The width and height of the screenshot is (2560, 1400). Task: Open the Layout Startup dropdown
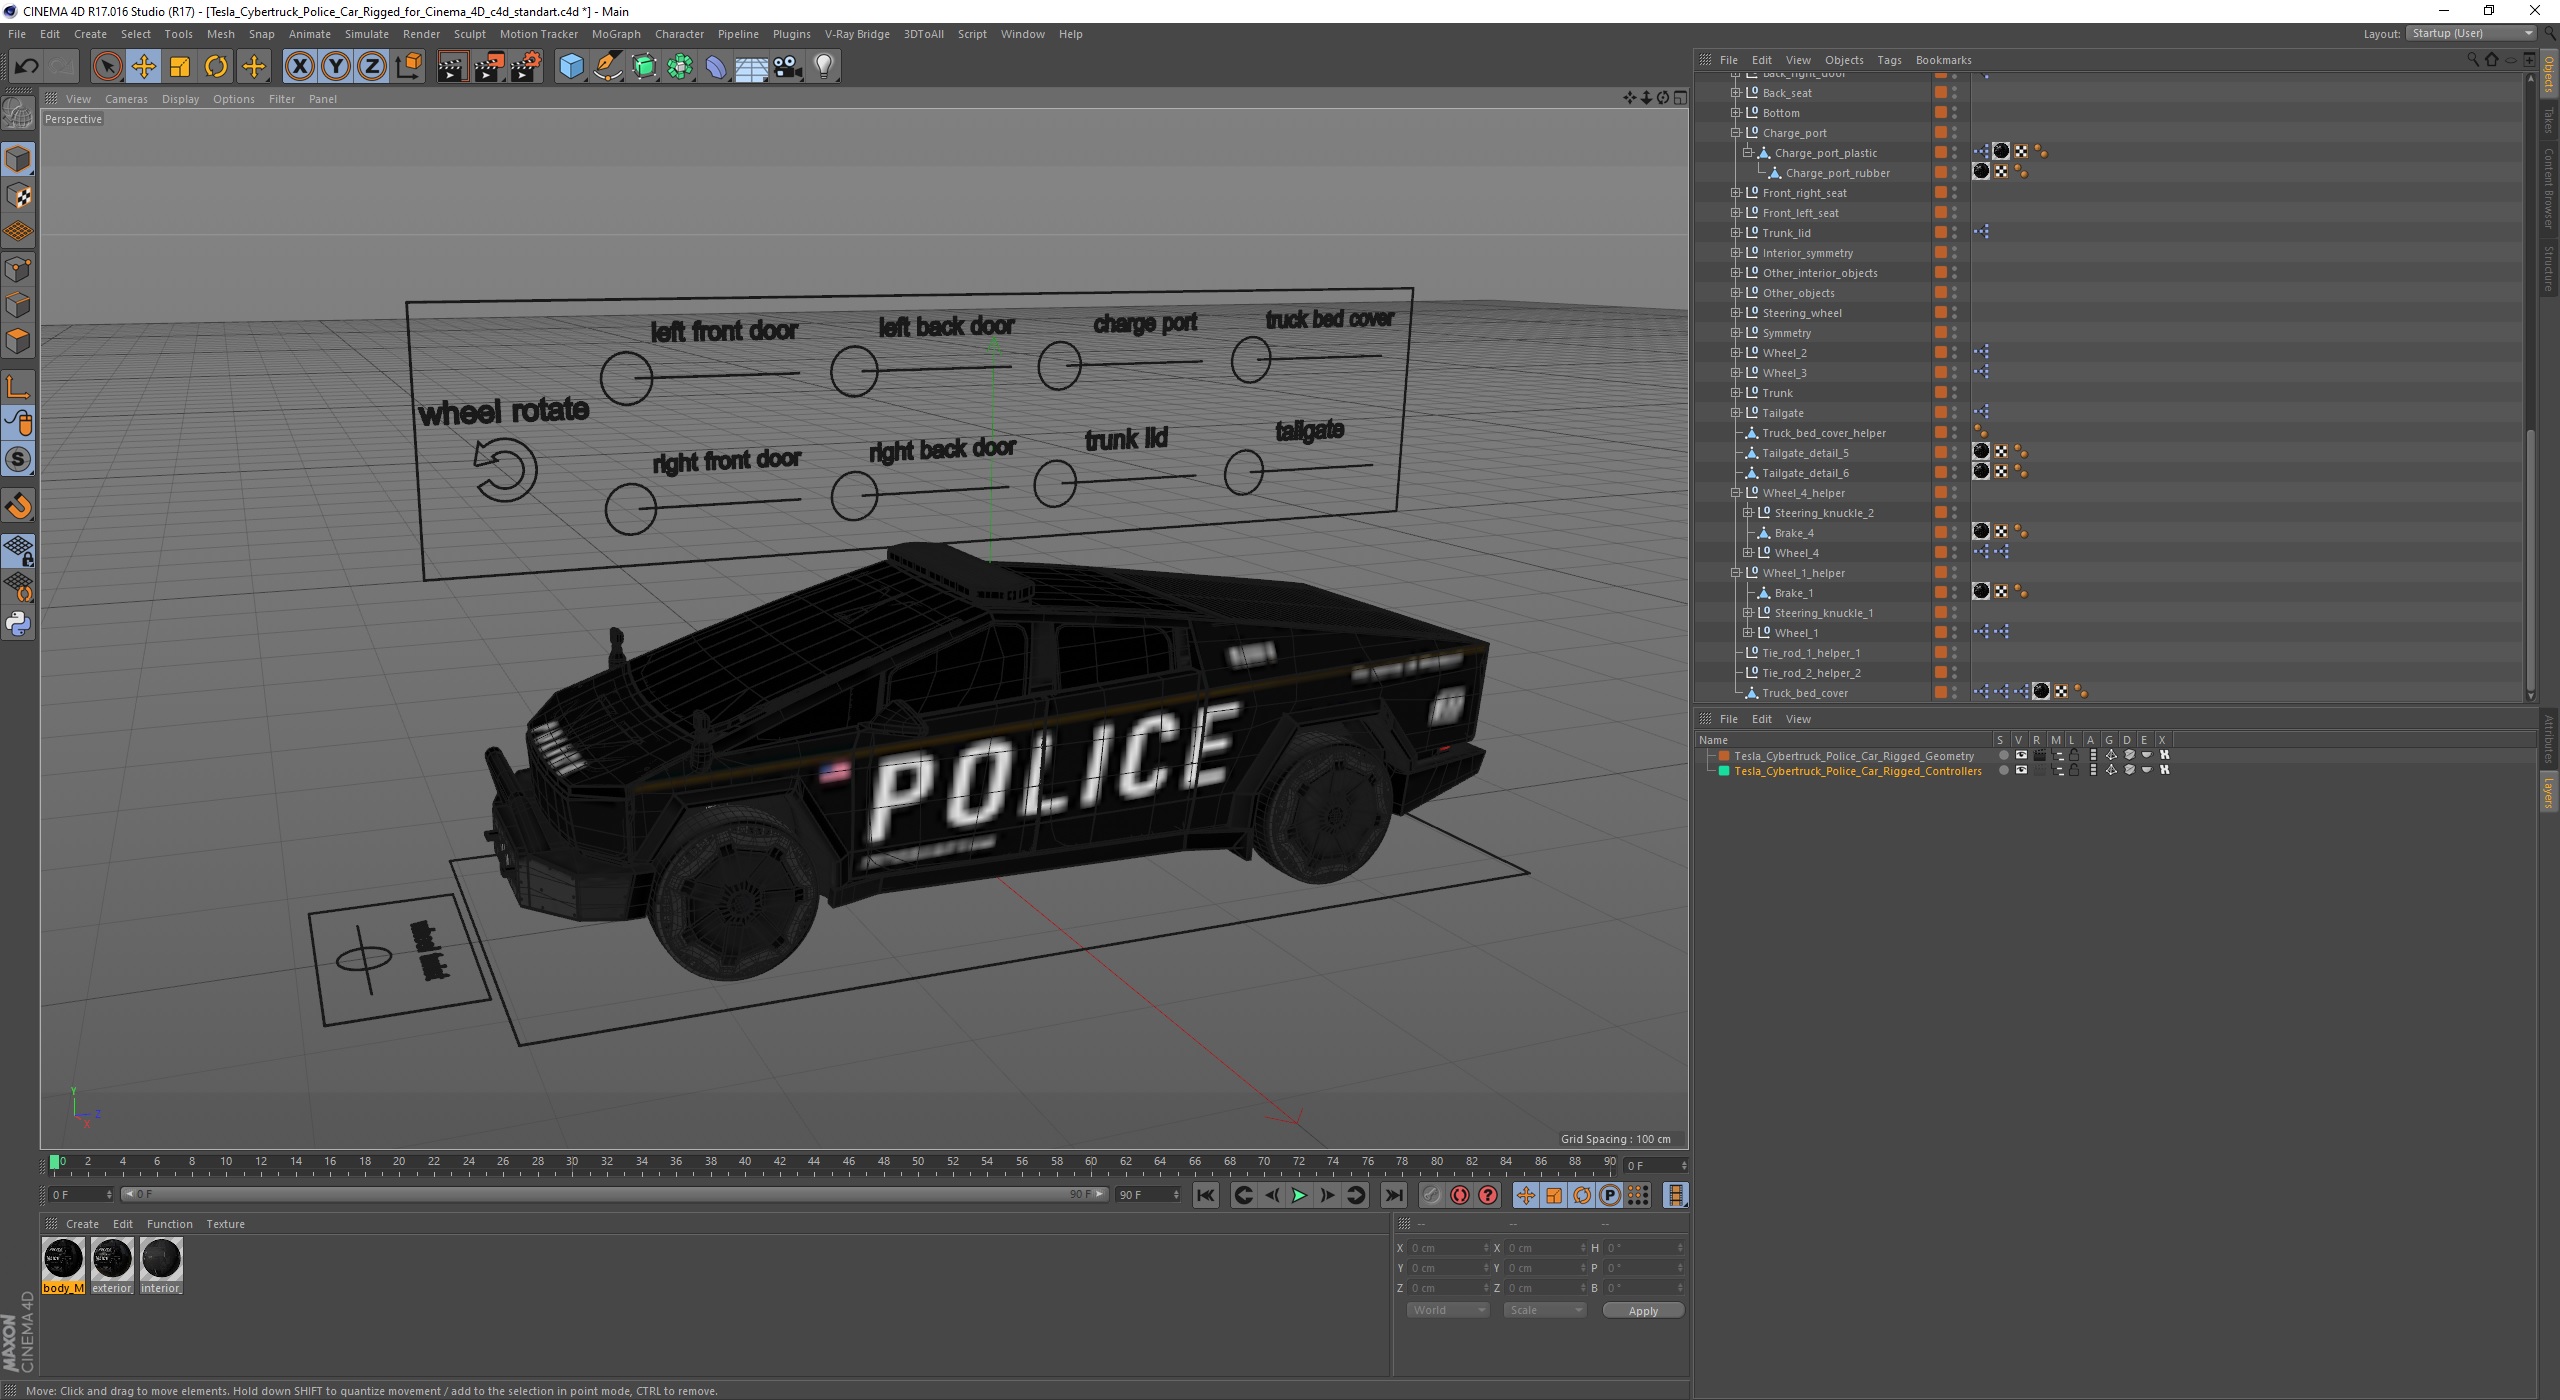[x=2471, y=33]
